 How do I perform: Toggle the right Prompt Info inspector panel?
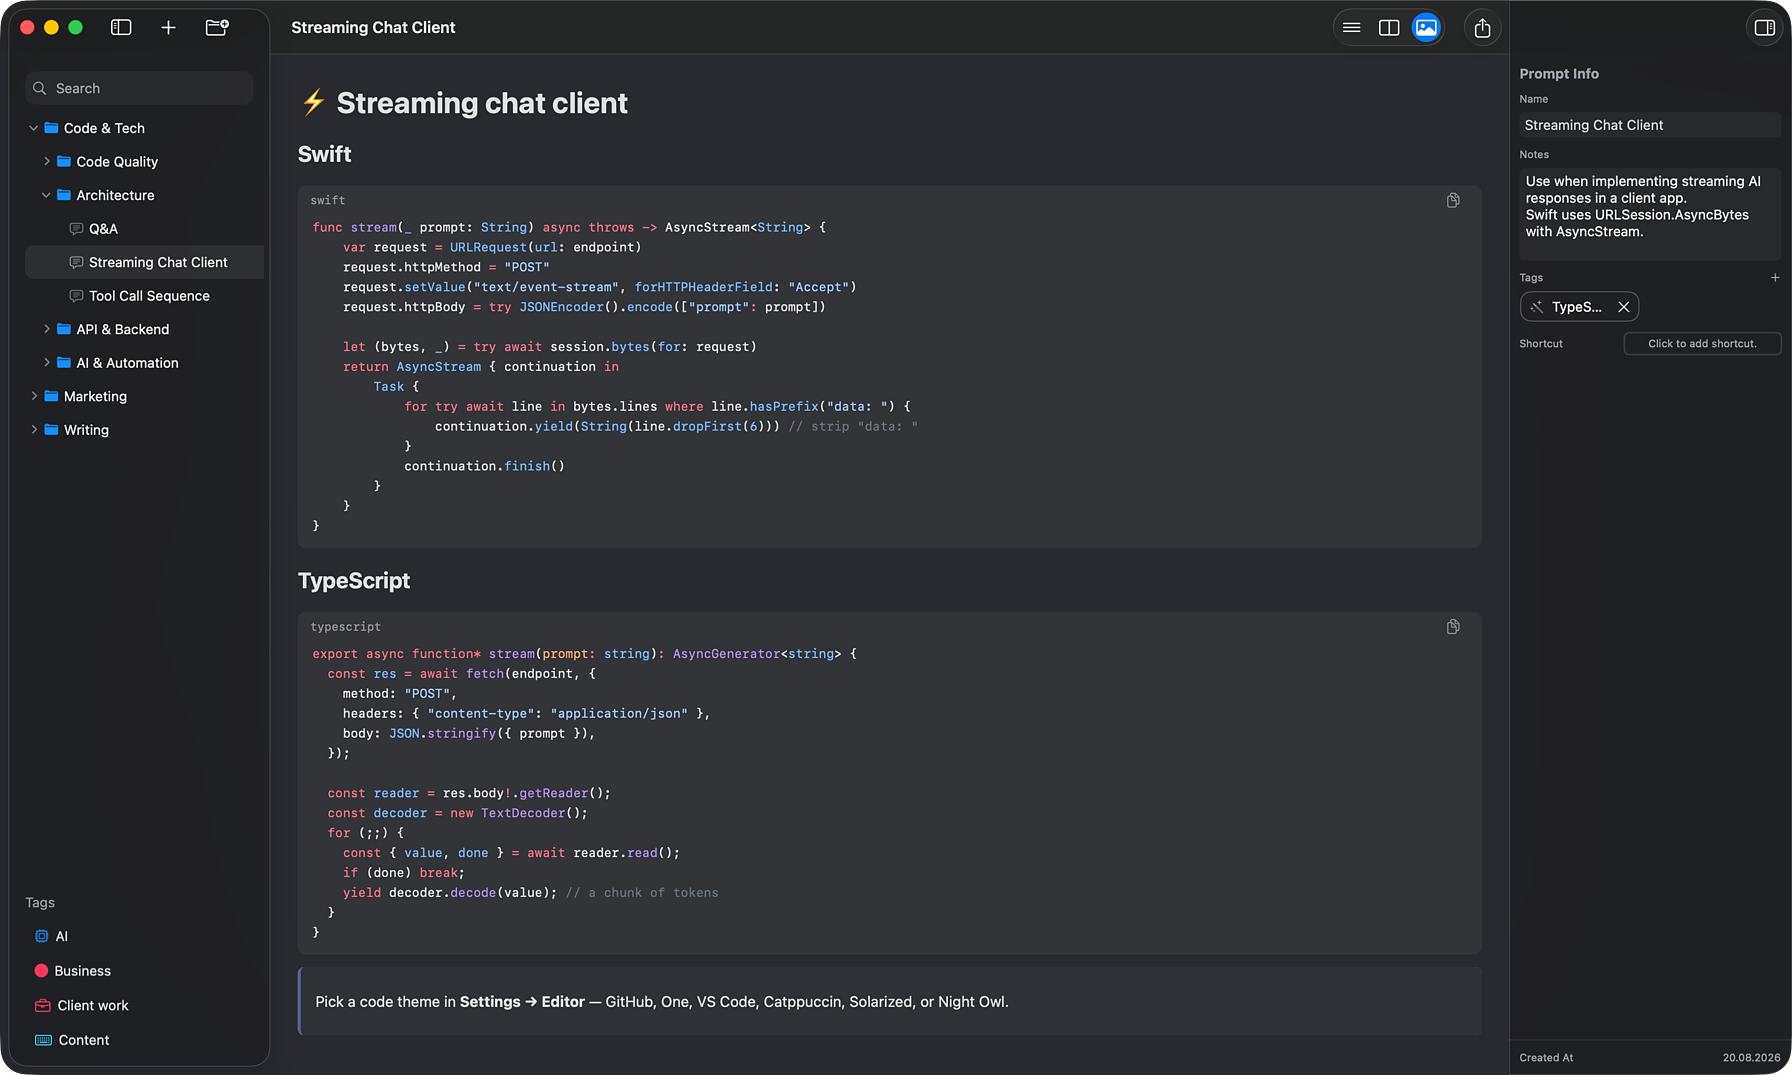point(1764,28)
